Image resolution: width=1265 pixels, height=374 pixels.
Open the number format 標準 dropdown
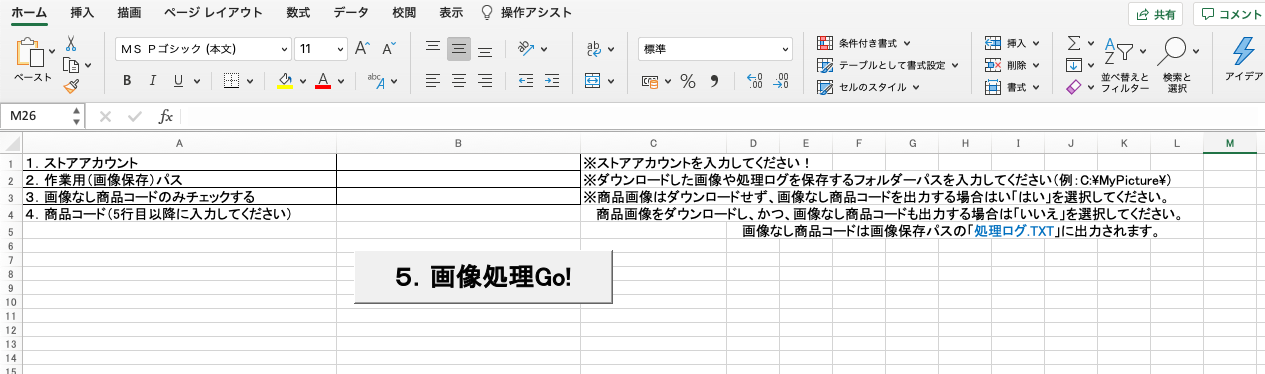(715, 48)
